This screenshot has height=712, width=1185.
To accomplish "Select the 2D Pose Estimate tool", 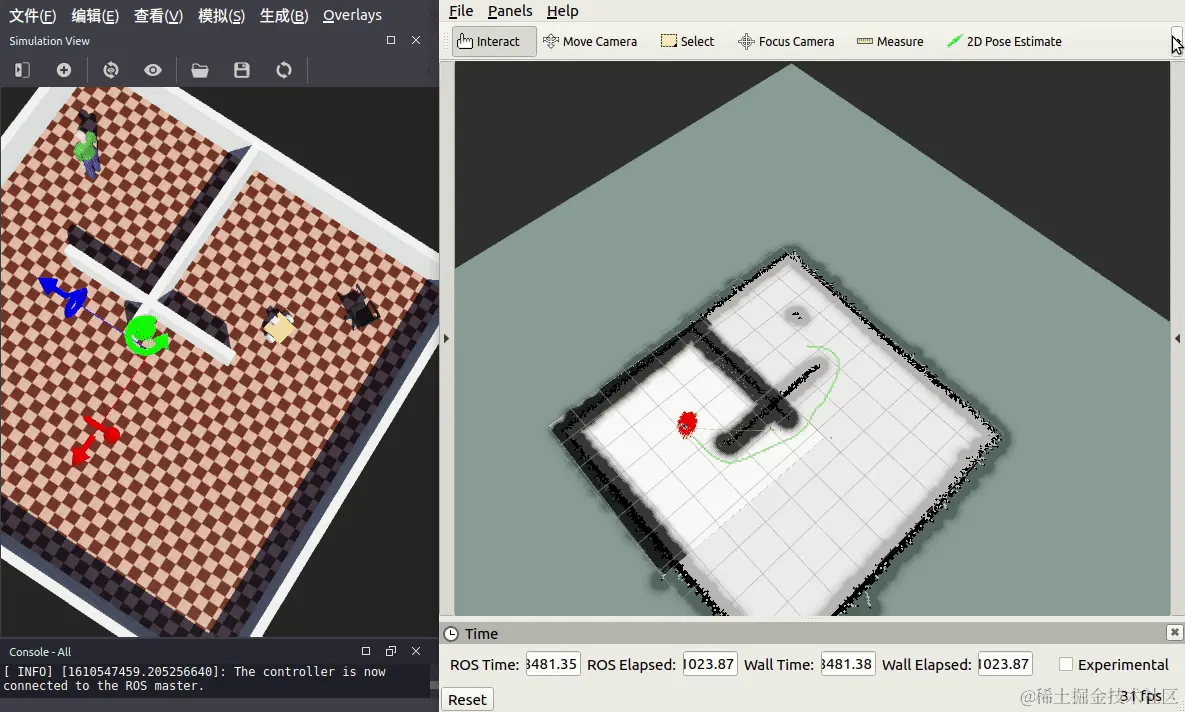I will [x=1004, y=42].
